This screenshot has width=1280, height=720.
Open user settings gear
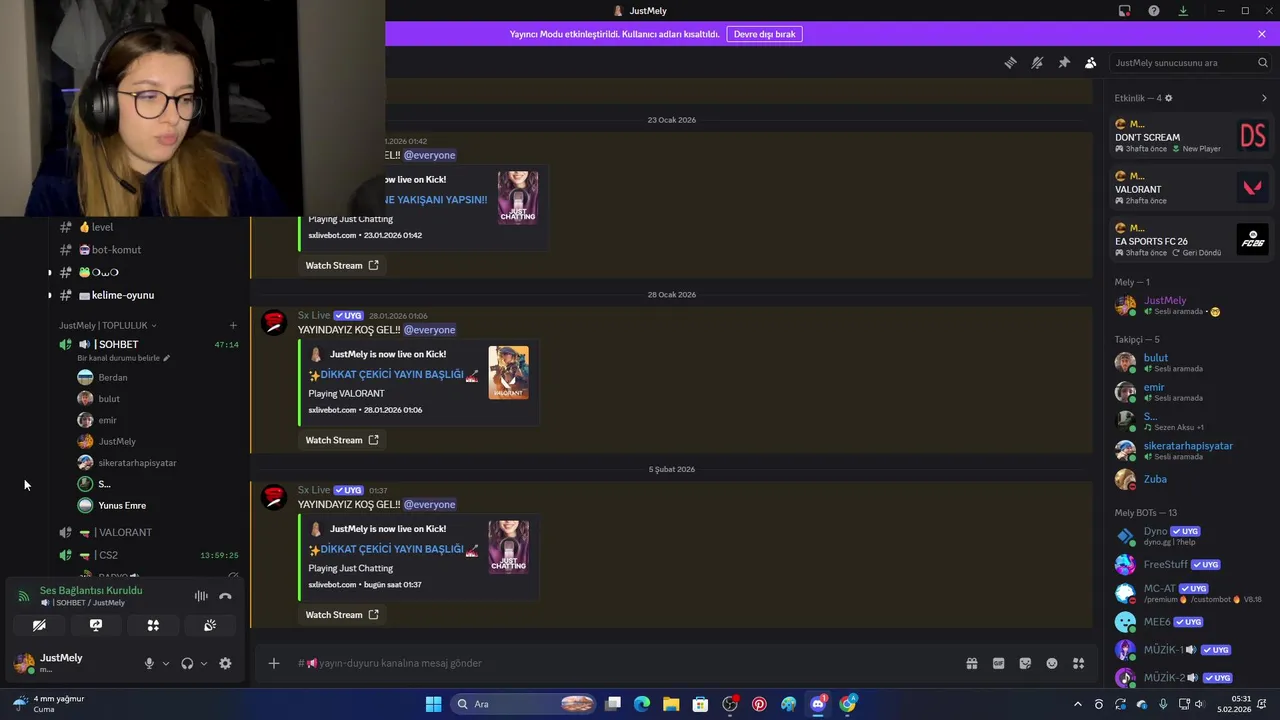point(225,663)
